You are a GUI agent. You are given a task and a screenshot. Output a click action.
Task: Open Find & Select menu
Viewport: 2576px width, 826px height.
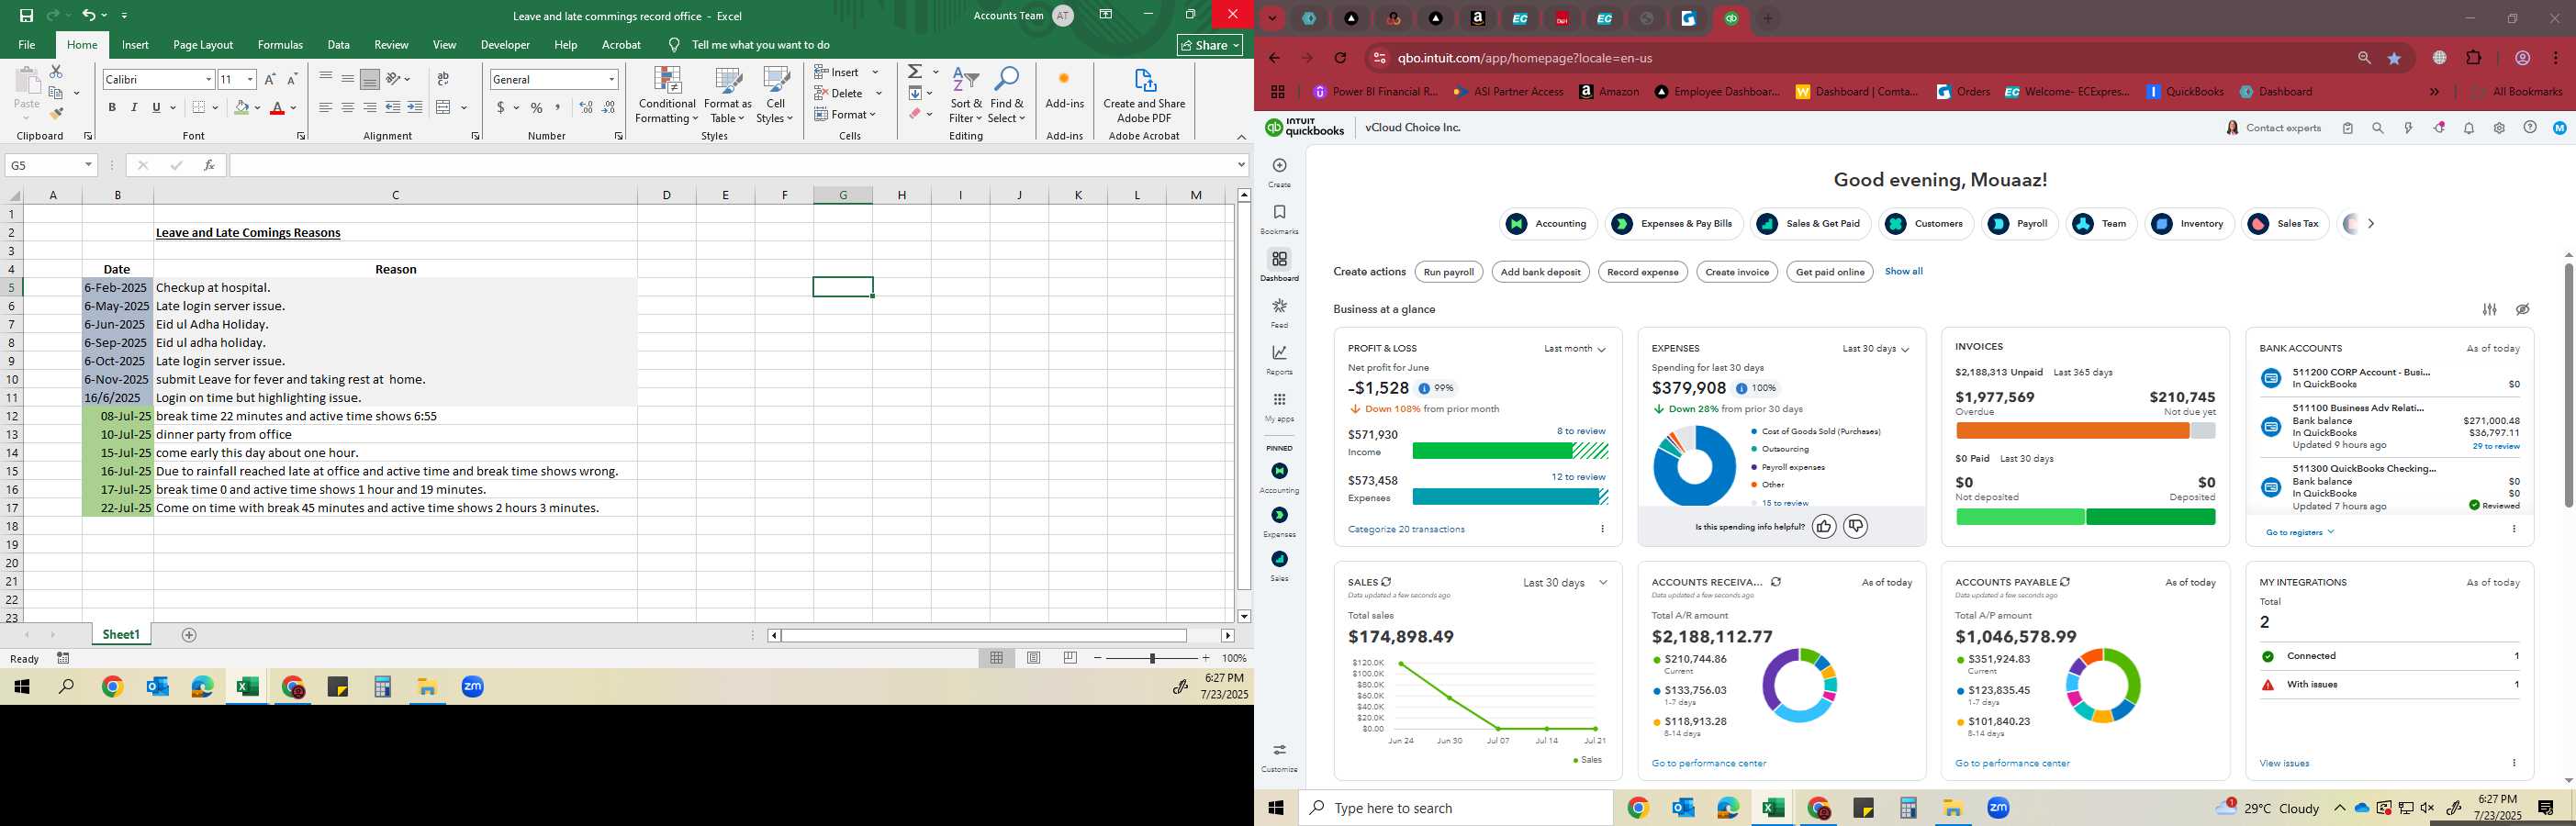1007,95
